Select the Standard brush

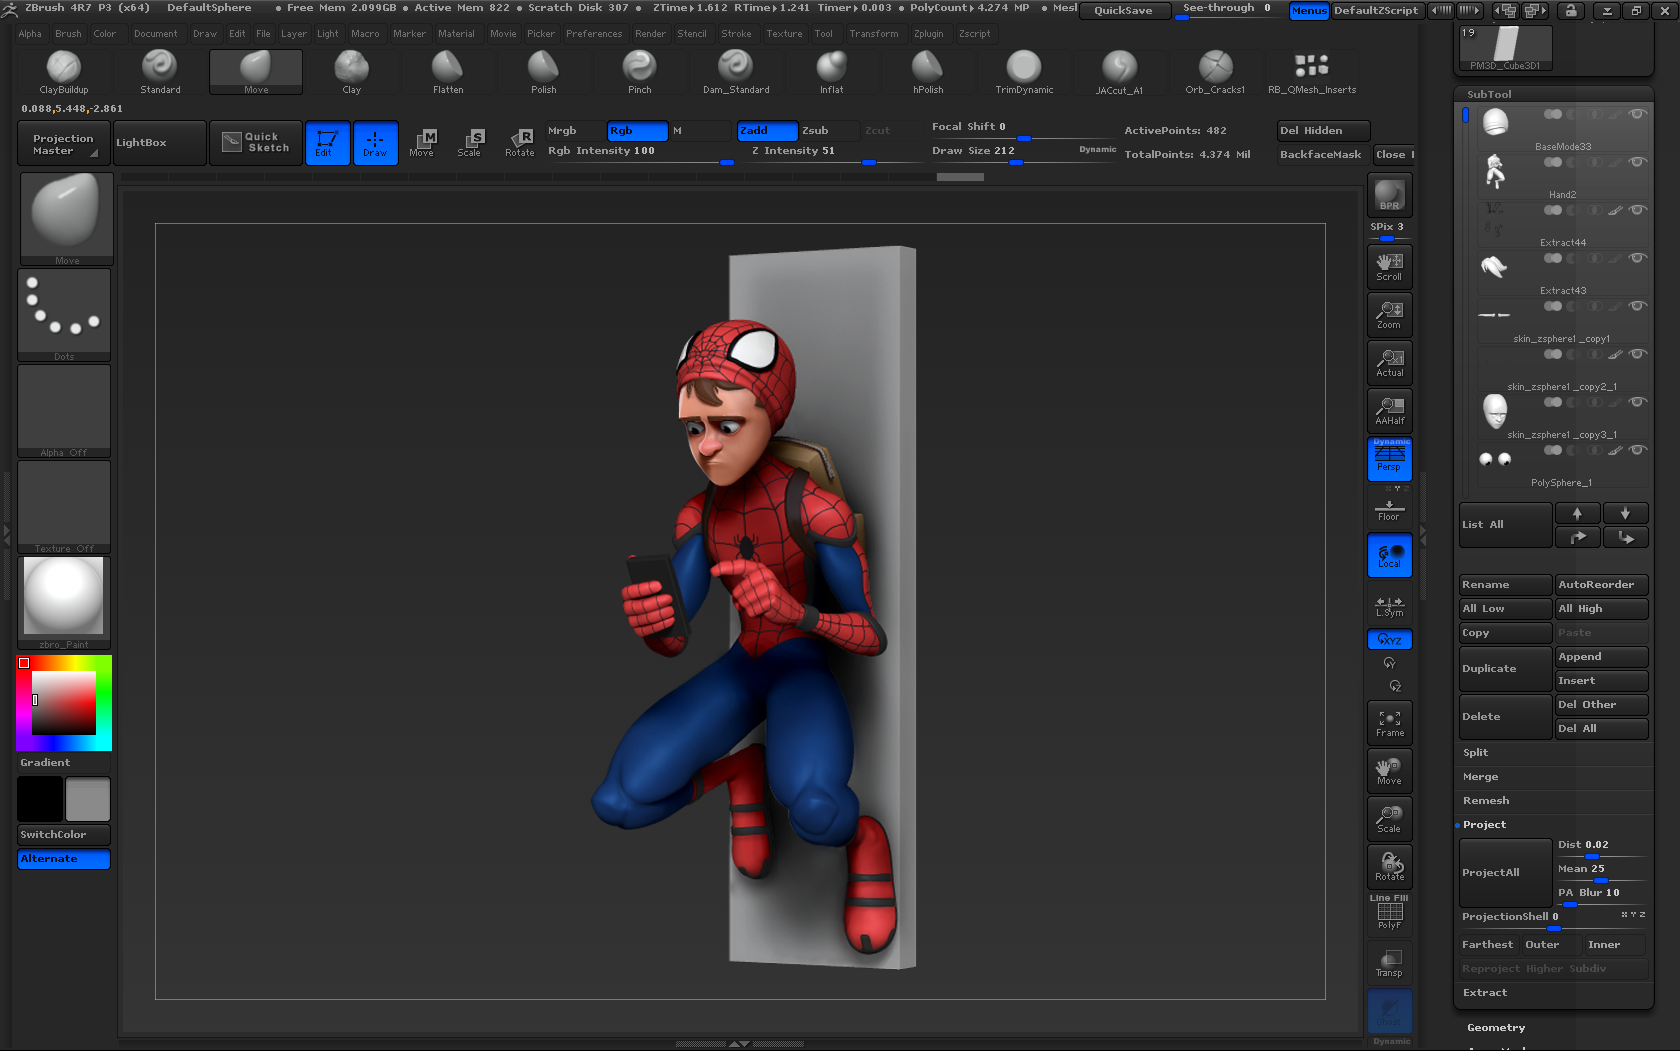160,72
